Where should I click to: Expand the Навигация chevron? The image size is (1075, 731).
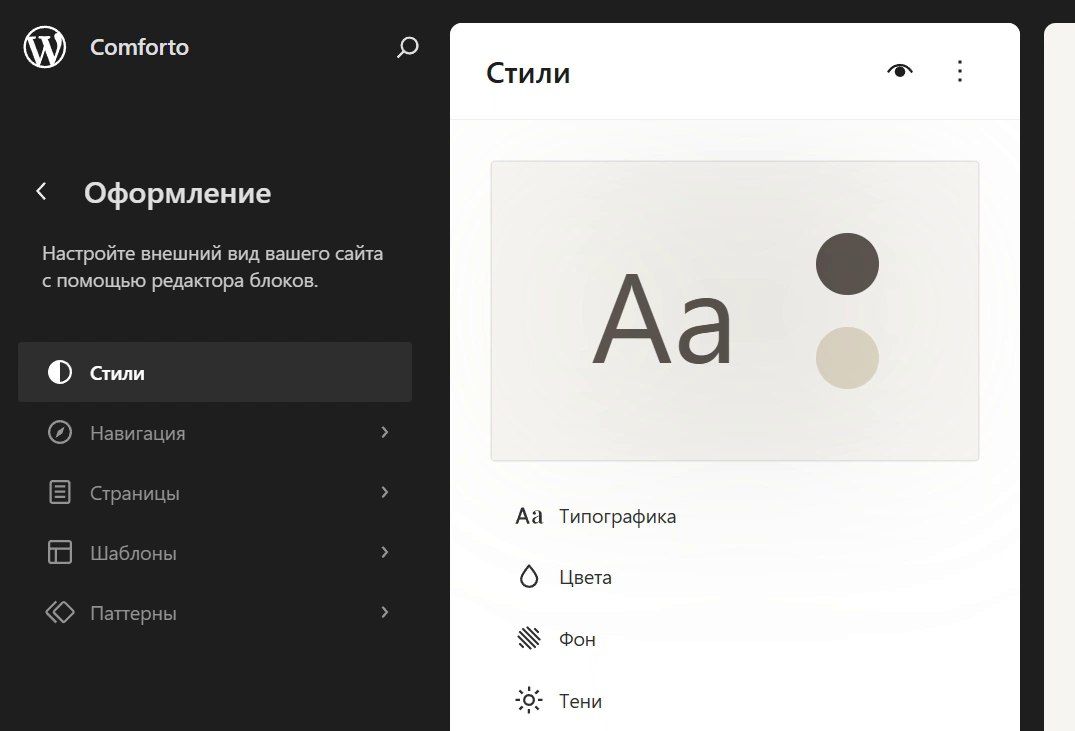(385, 432)
